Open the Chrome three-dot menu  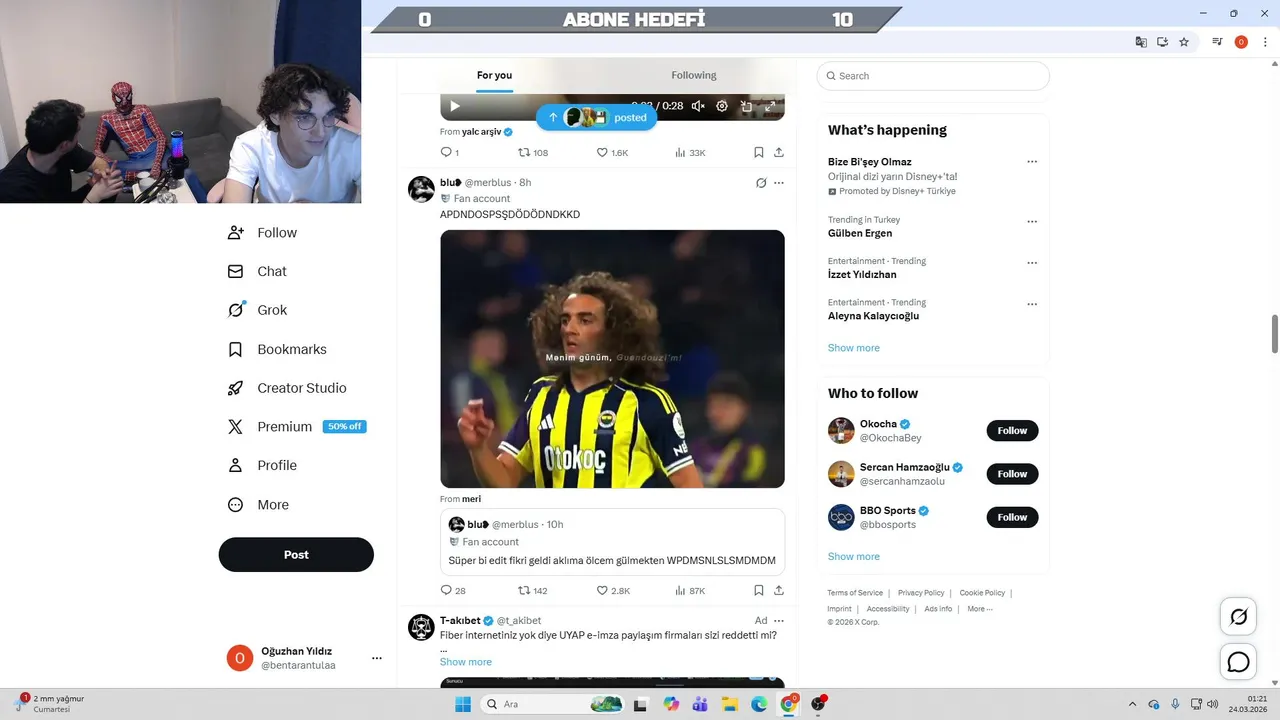[1265, 42]
